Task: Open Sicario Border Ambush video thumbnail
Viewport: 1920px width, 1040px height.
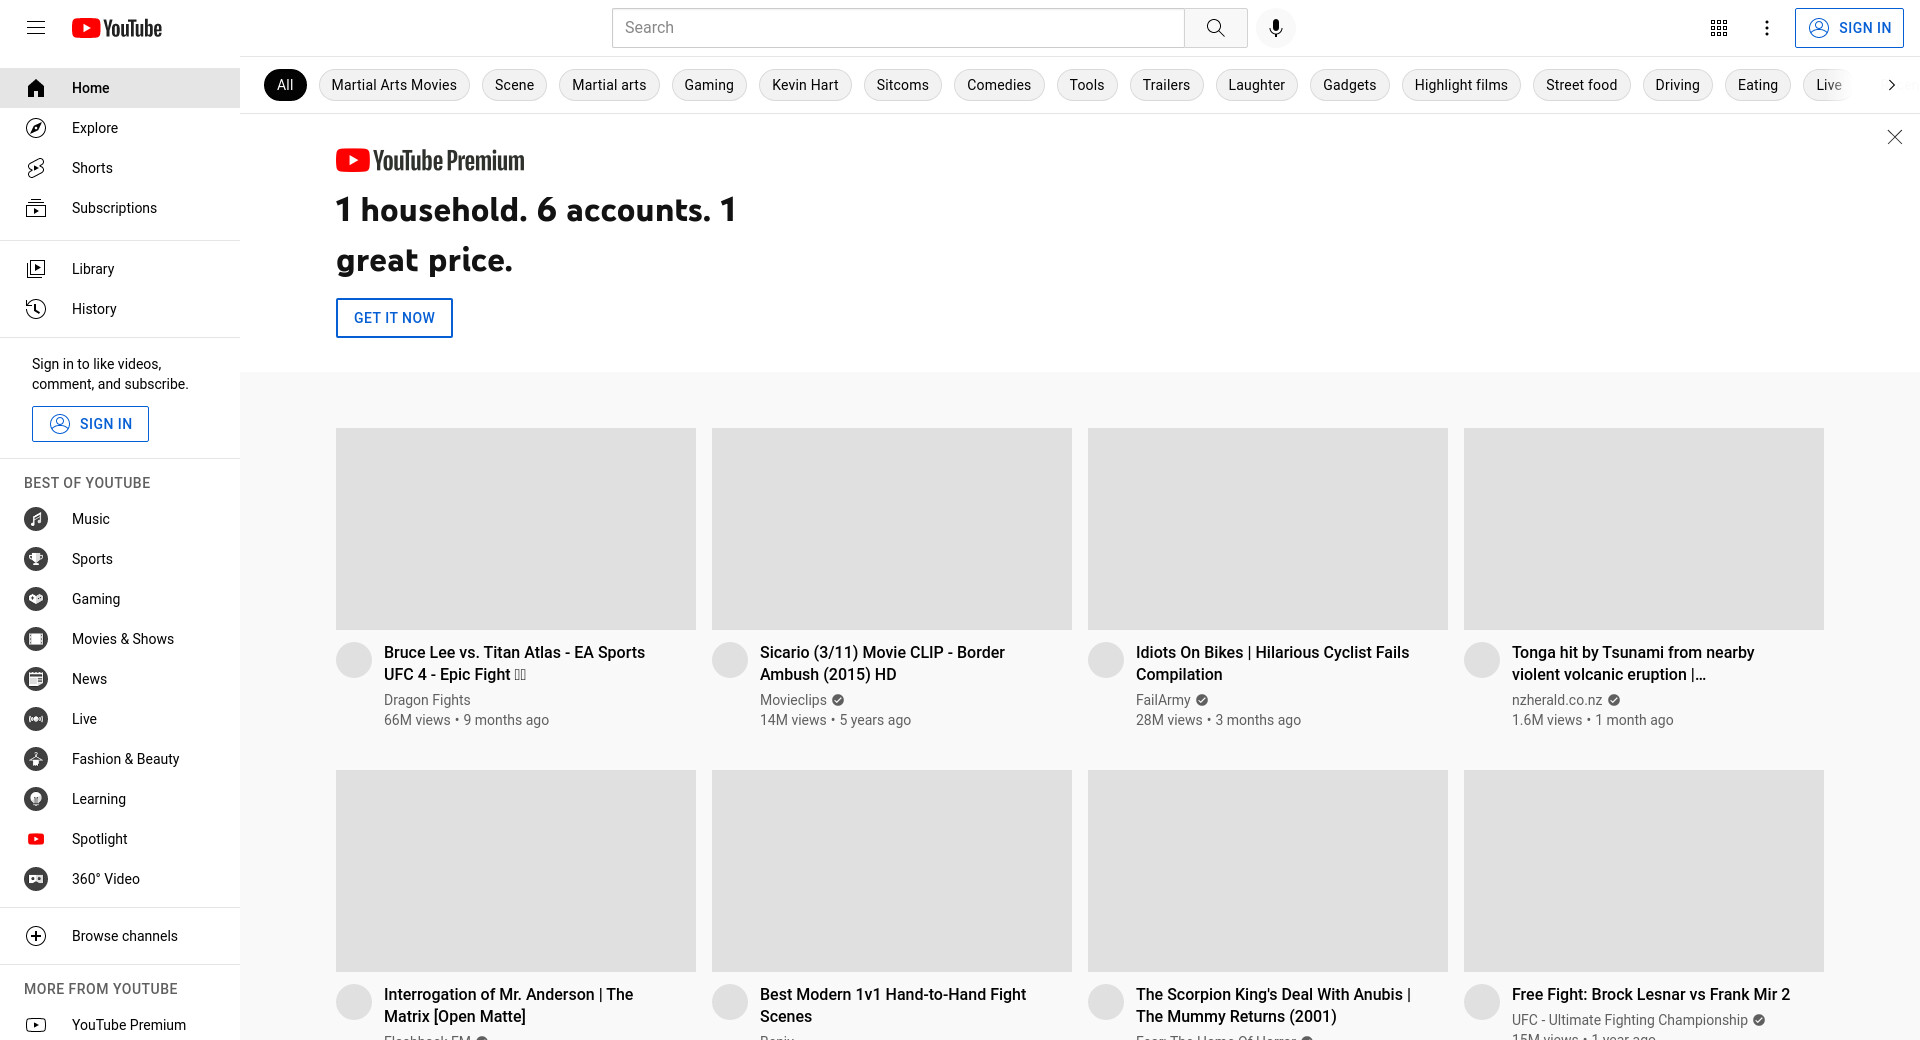Action: tap(892, 529)
